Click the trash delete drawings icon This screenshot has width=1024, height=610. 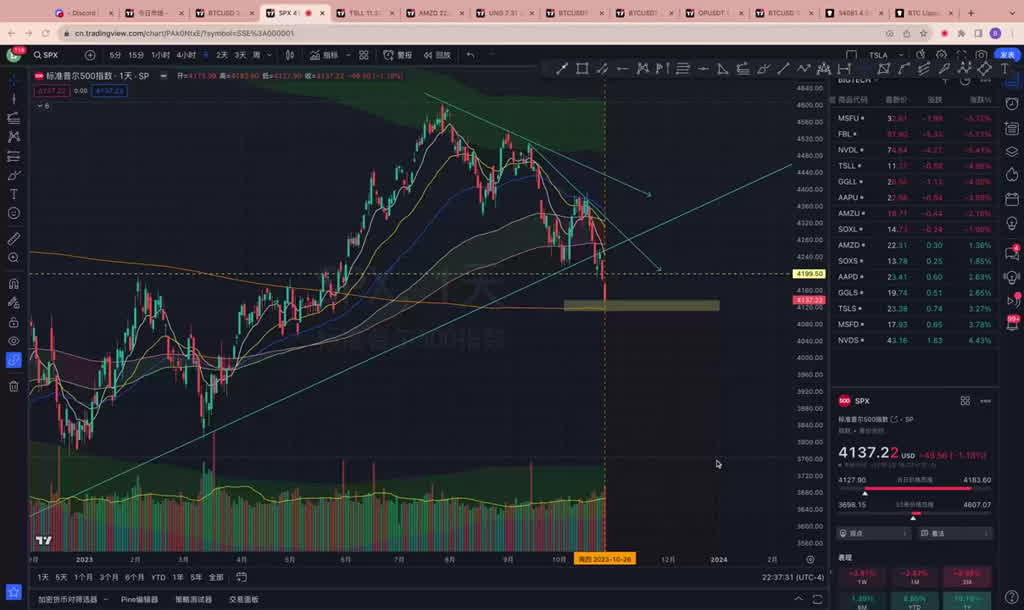[x=14, y=386]
